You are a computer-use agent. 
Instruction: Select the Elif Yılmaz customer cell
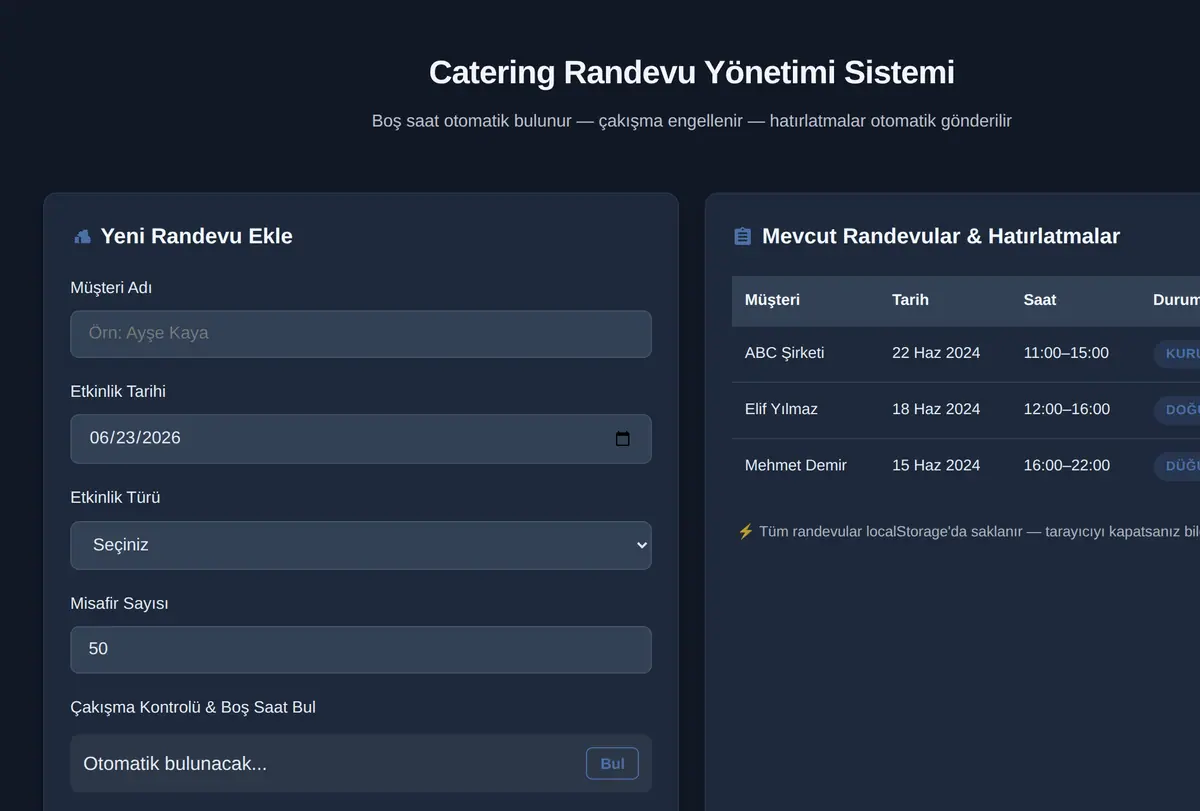[781, 409]
